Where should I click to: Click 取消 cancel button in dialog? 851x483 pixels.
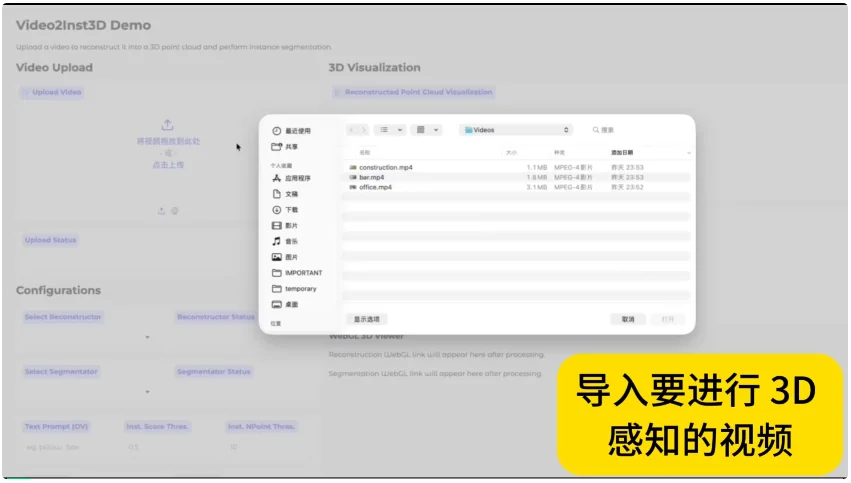(628, 319)
